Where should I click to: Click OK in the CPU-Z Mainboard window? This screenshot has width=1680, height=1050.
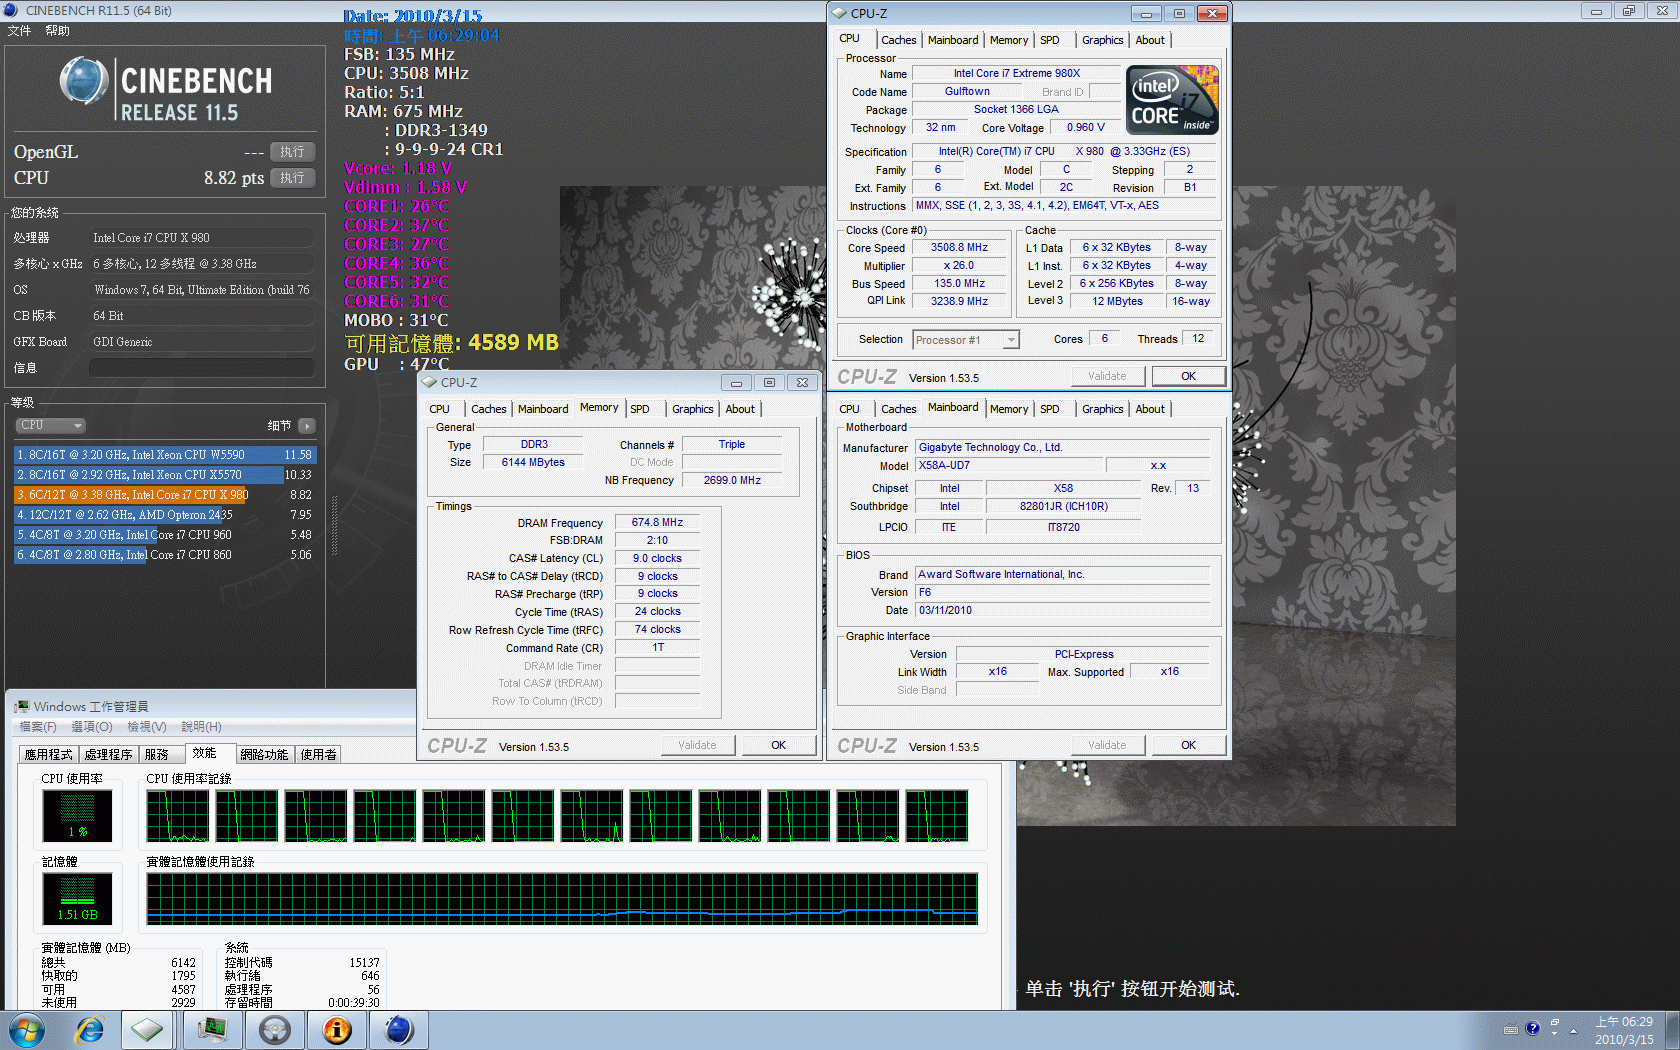point(1188,745)
